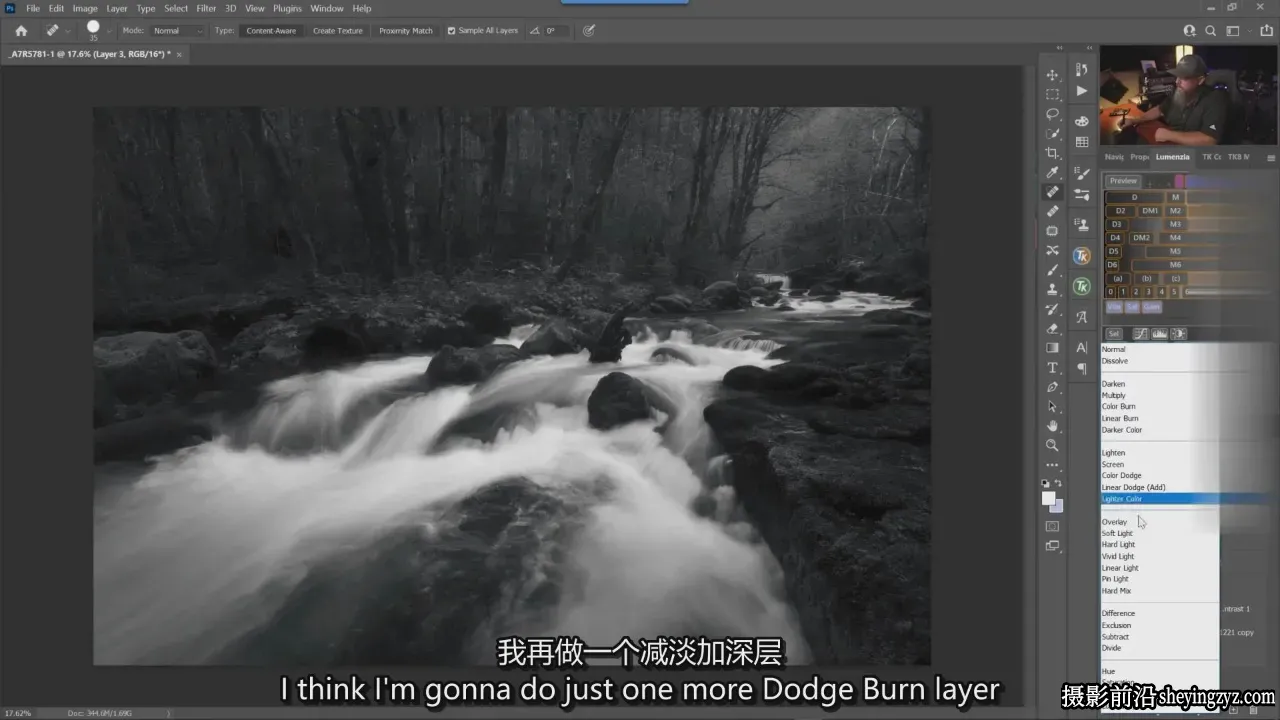Image resolution: width=1280 pixels, height=720 pixels.
Task: Choose the Crop tool
Action: coord(1052,153)
